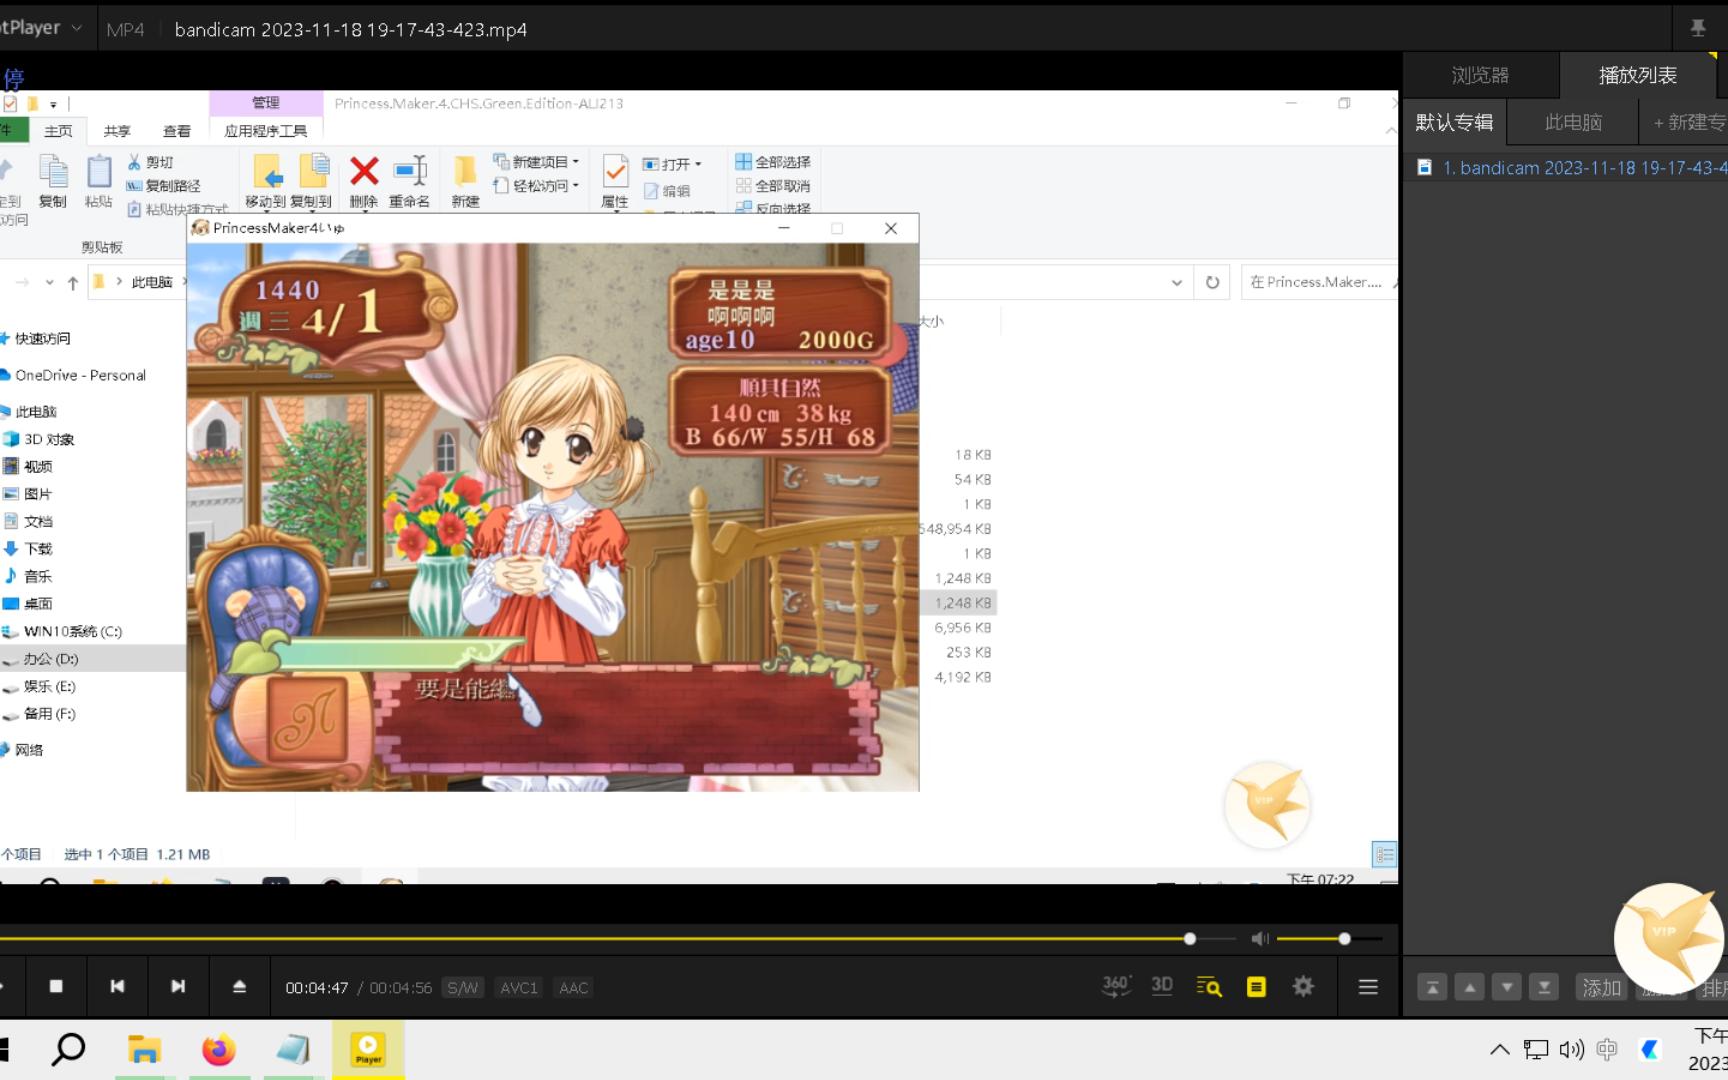Toggle 3D video mode

tap(1162, 986)
